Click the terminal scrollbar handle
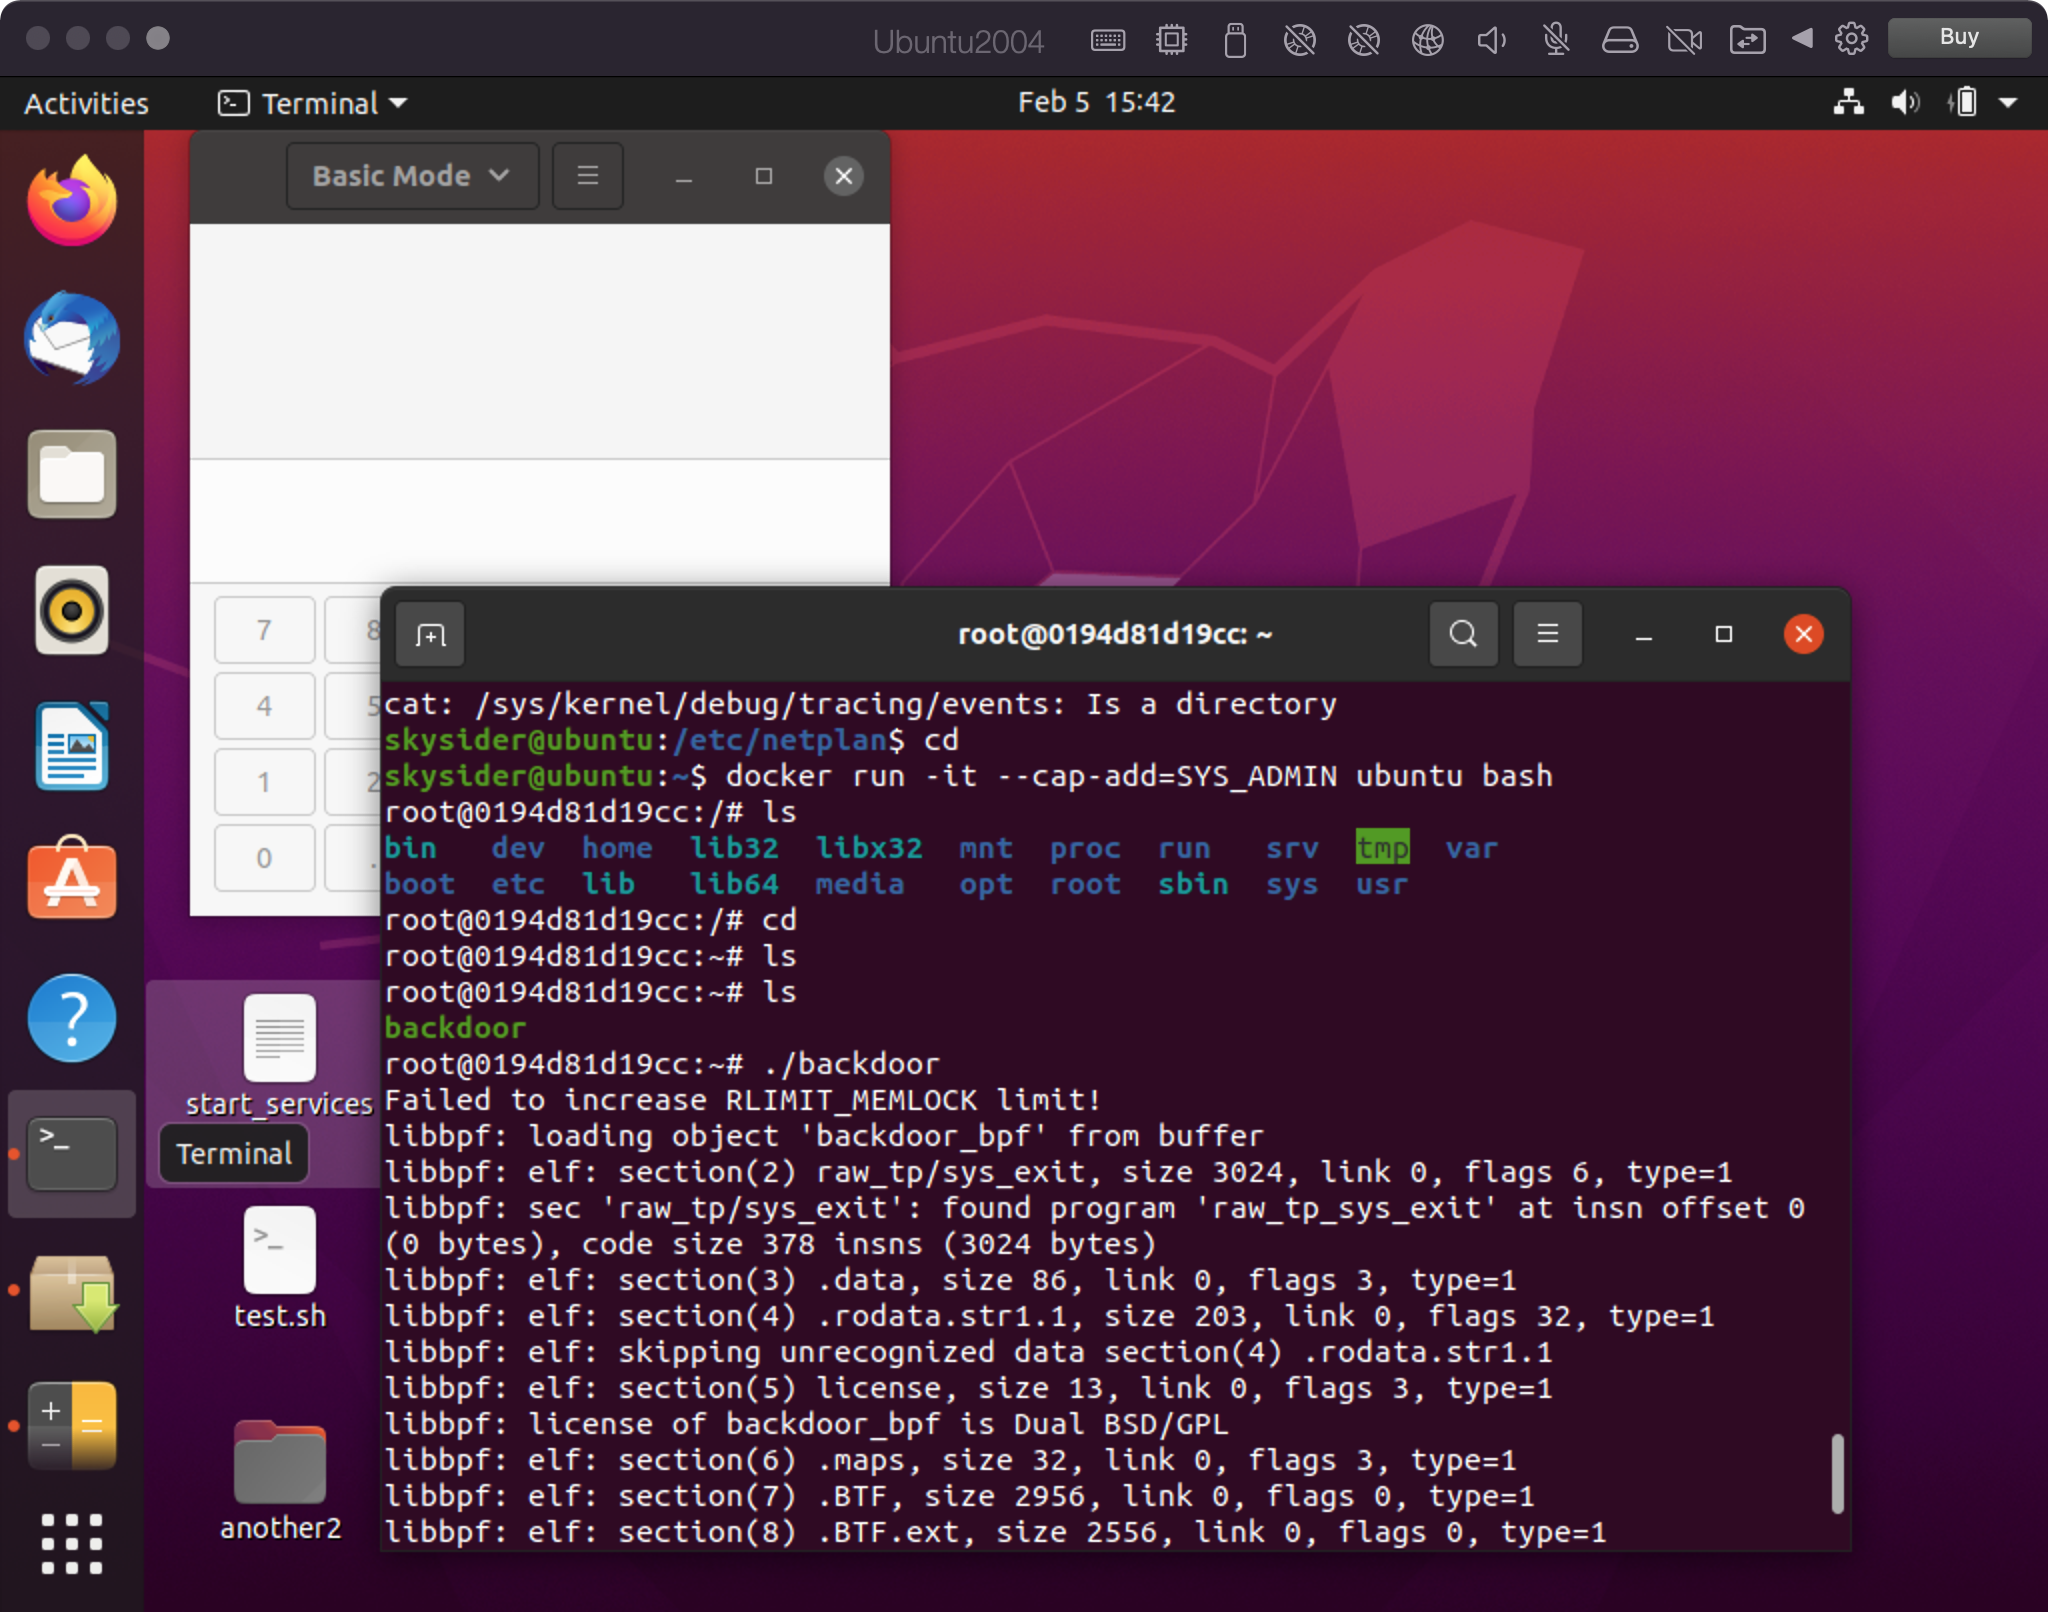2048x1612 pixels. pos(1836,1474)
